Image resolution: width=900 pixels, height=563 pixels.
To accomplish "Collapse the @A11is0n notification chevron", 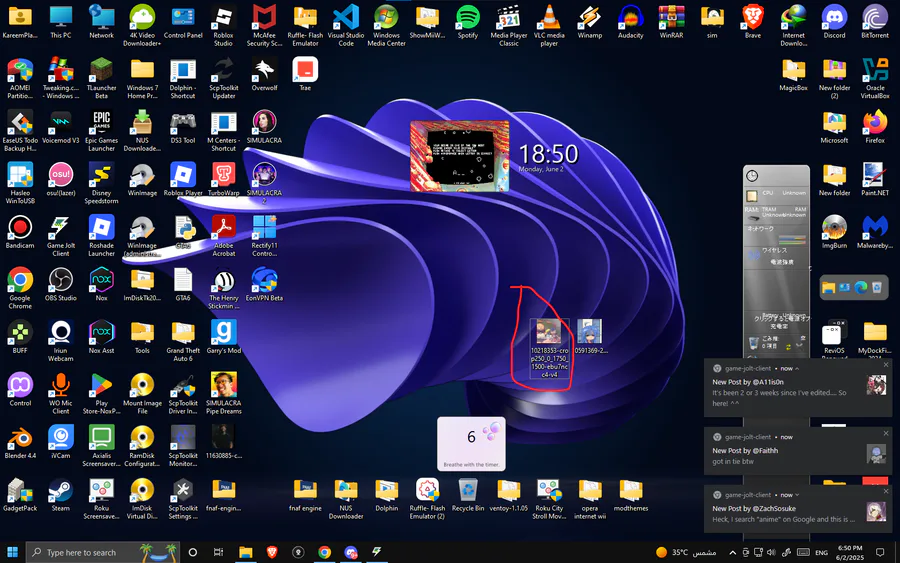I will [x=797, y=368].
